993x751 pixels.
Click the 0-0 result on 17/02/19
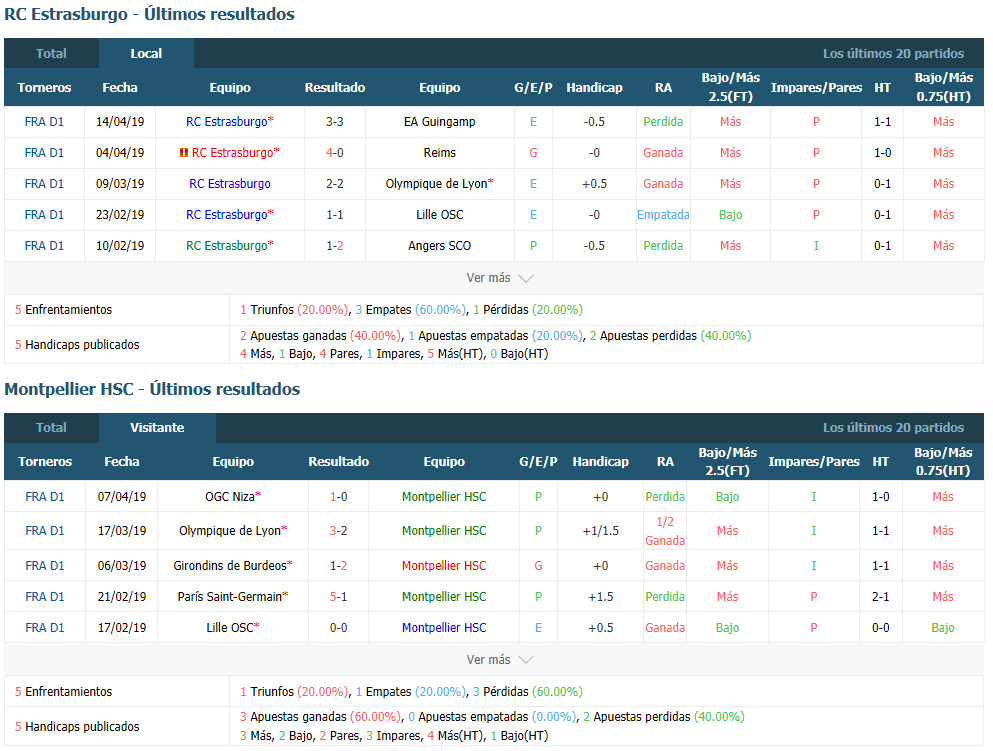pyautogui.click(x=339, y=628)
